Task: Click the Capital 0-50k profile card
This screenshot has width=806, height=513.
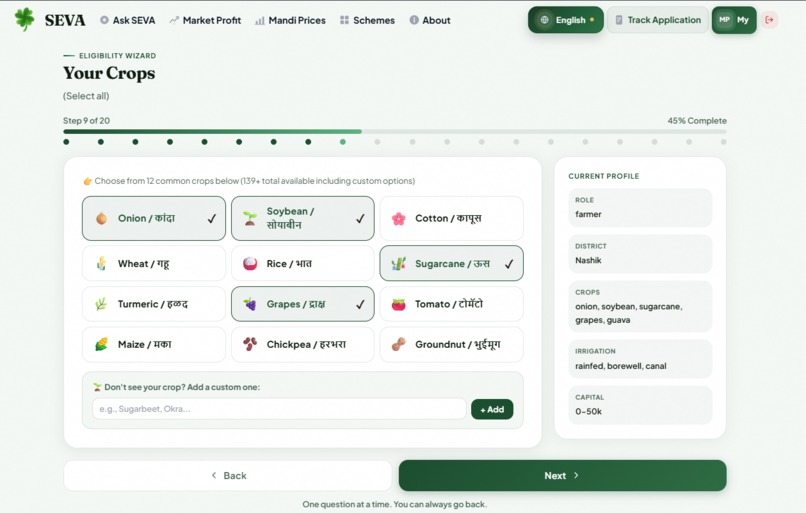Action: pos(640,405)
